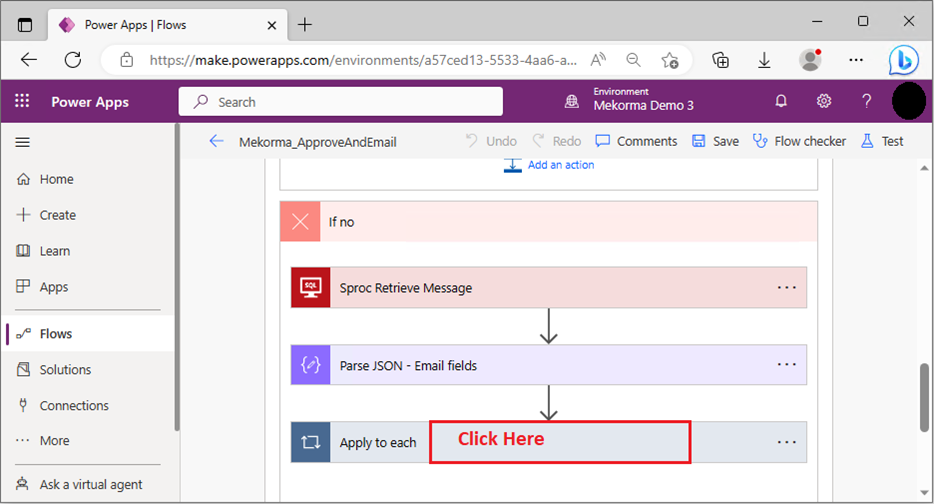
Task: Expand the Apply to each action
Action: point(559,442)
